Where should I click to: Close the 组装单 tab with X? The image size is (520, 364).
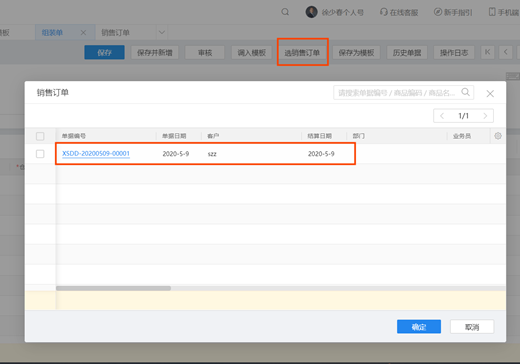pos(83,33)
